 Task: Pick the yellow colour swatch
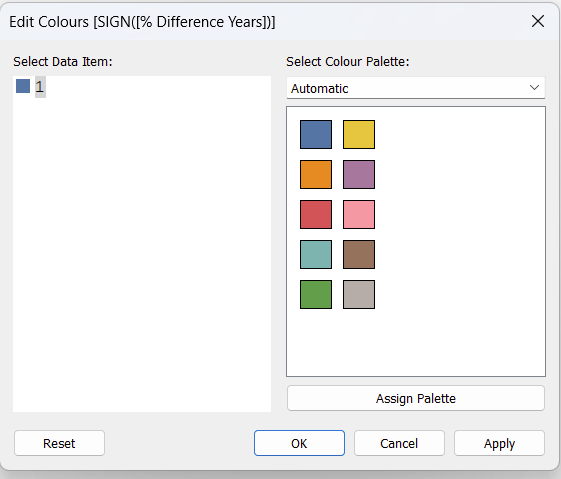point(359,135)
